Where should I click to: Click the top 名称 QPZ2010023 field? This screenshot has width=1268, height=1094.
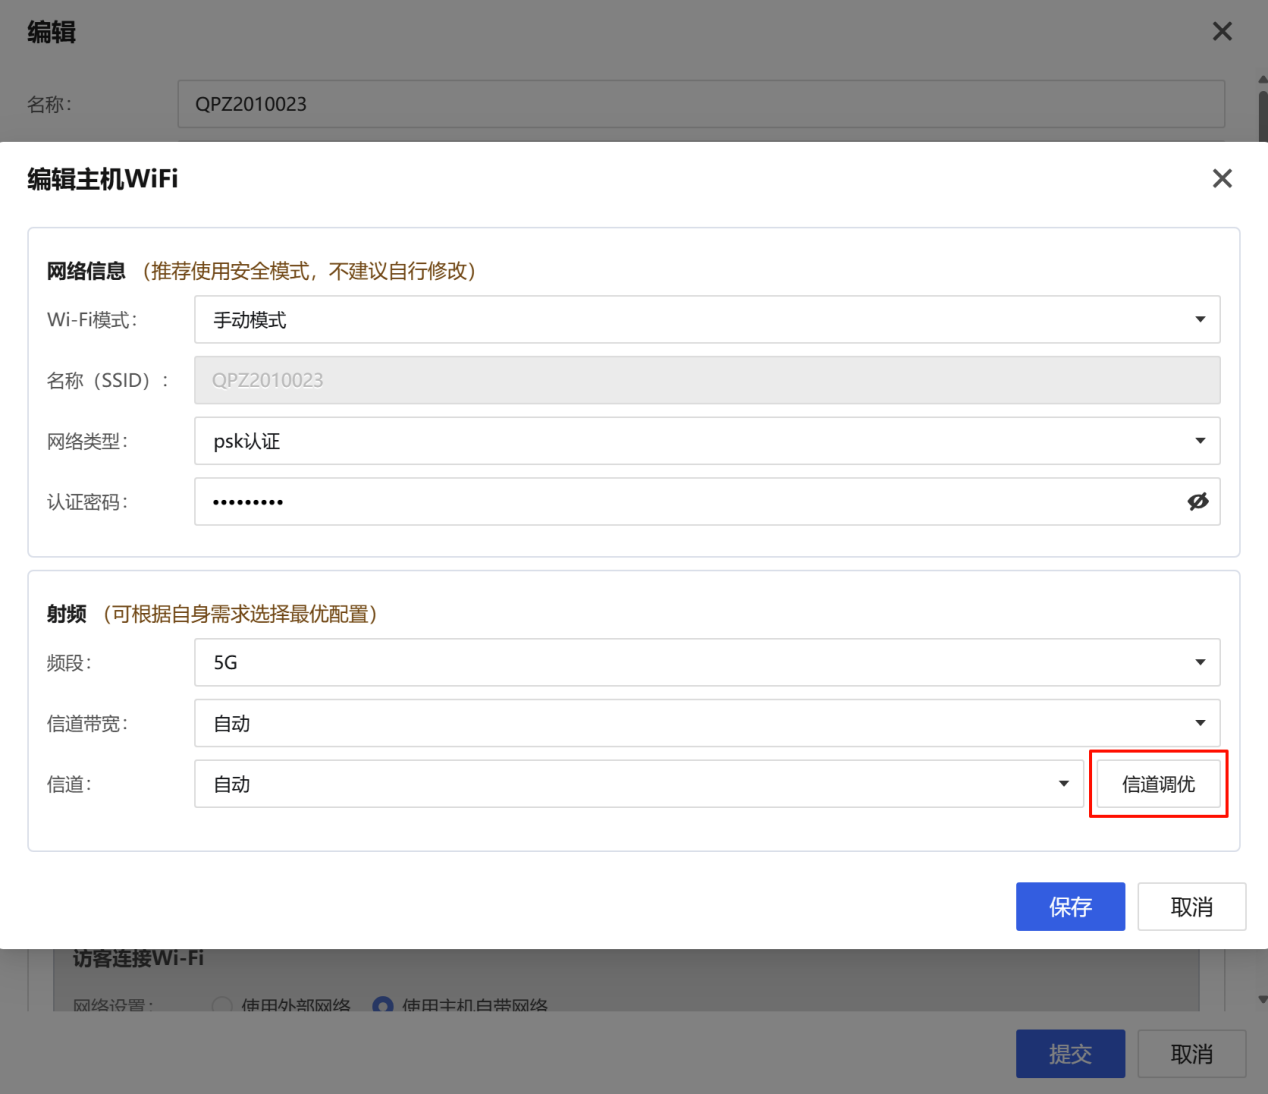pyautogui.click(x=700, y=105)
